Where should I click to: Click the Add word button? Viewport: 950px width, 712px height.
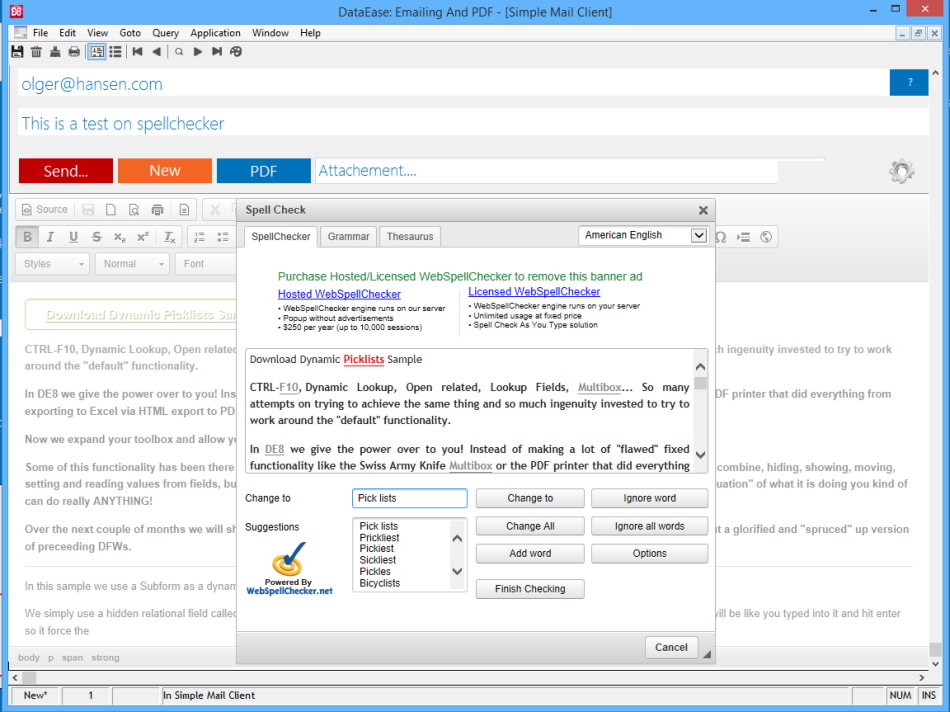530,553
